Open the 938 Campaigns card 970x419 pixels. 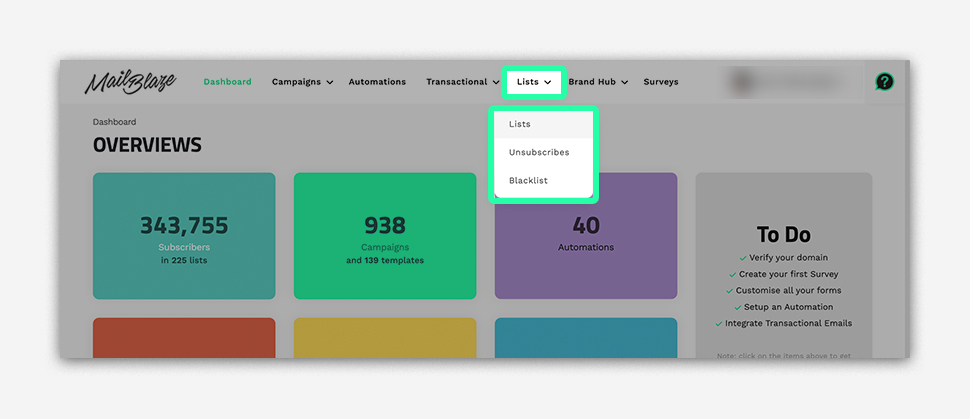click(385, 236)
